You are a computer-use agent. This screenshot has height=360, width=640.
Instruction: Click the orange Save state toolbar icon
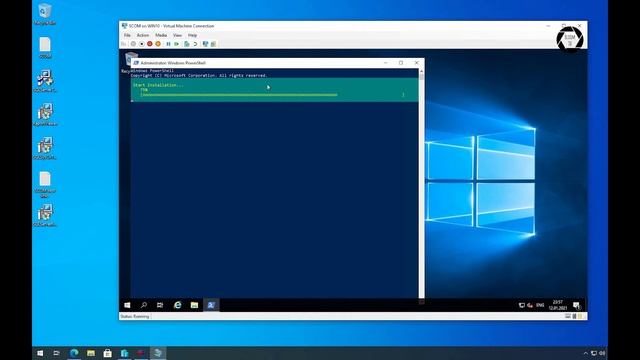coord(158,44)
